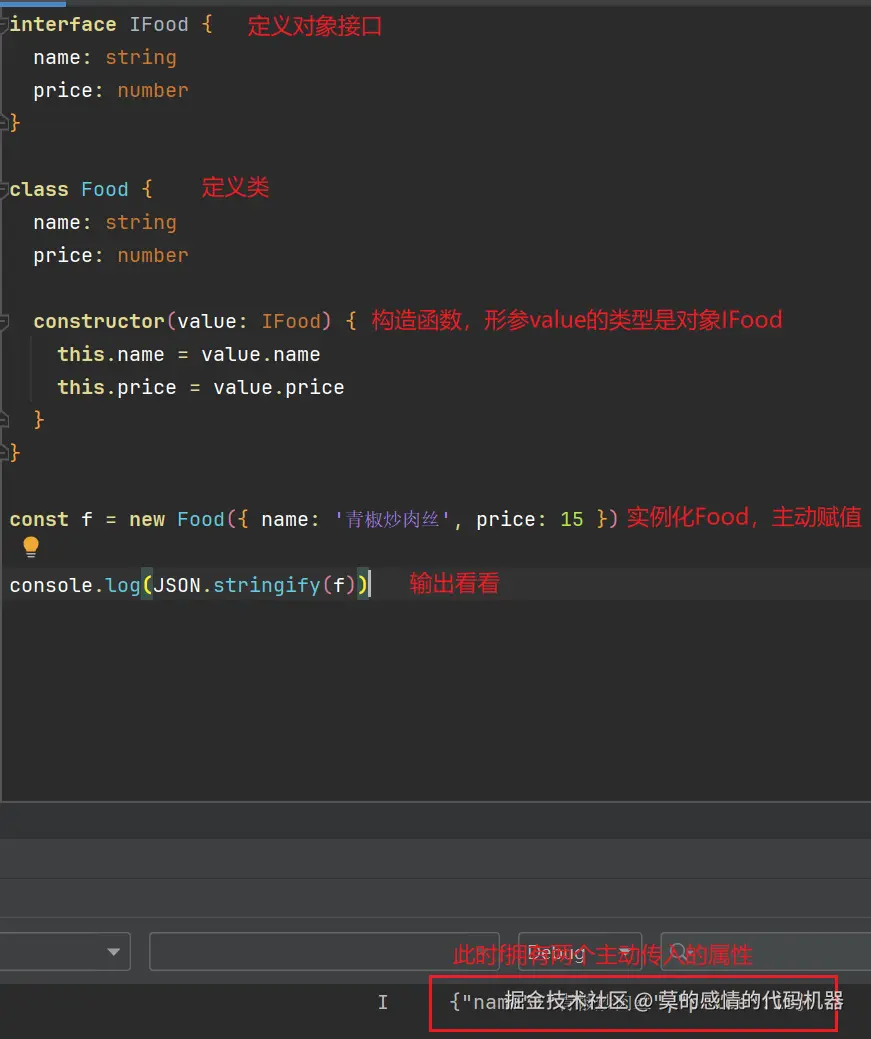The height and width of the screenshot is (1039, 871).
Task: Click 'value.price' on the assignment line
Action: point(278,388)
